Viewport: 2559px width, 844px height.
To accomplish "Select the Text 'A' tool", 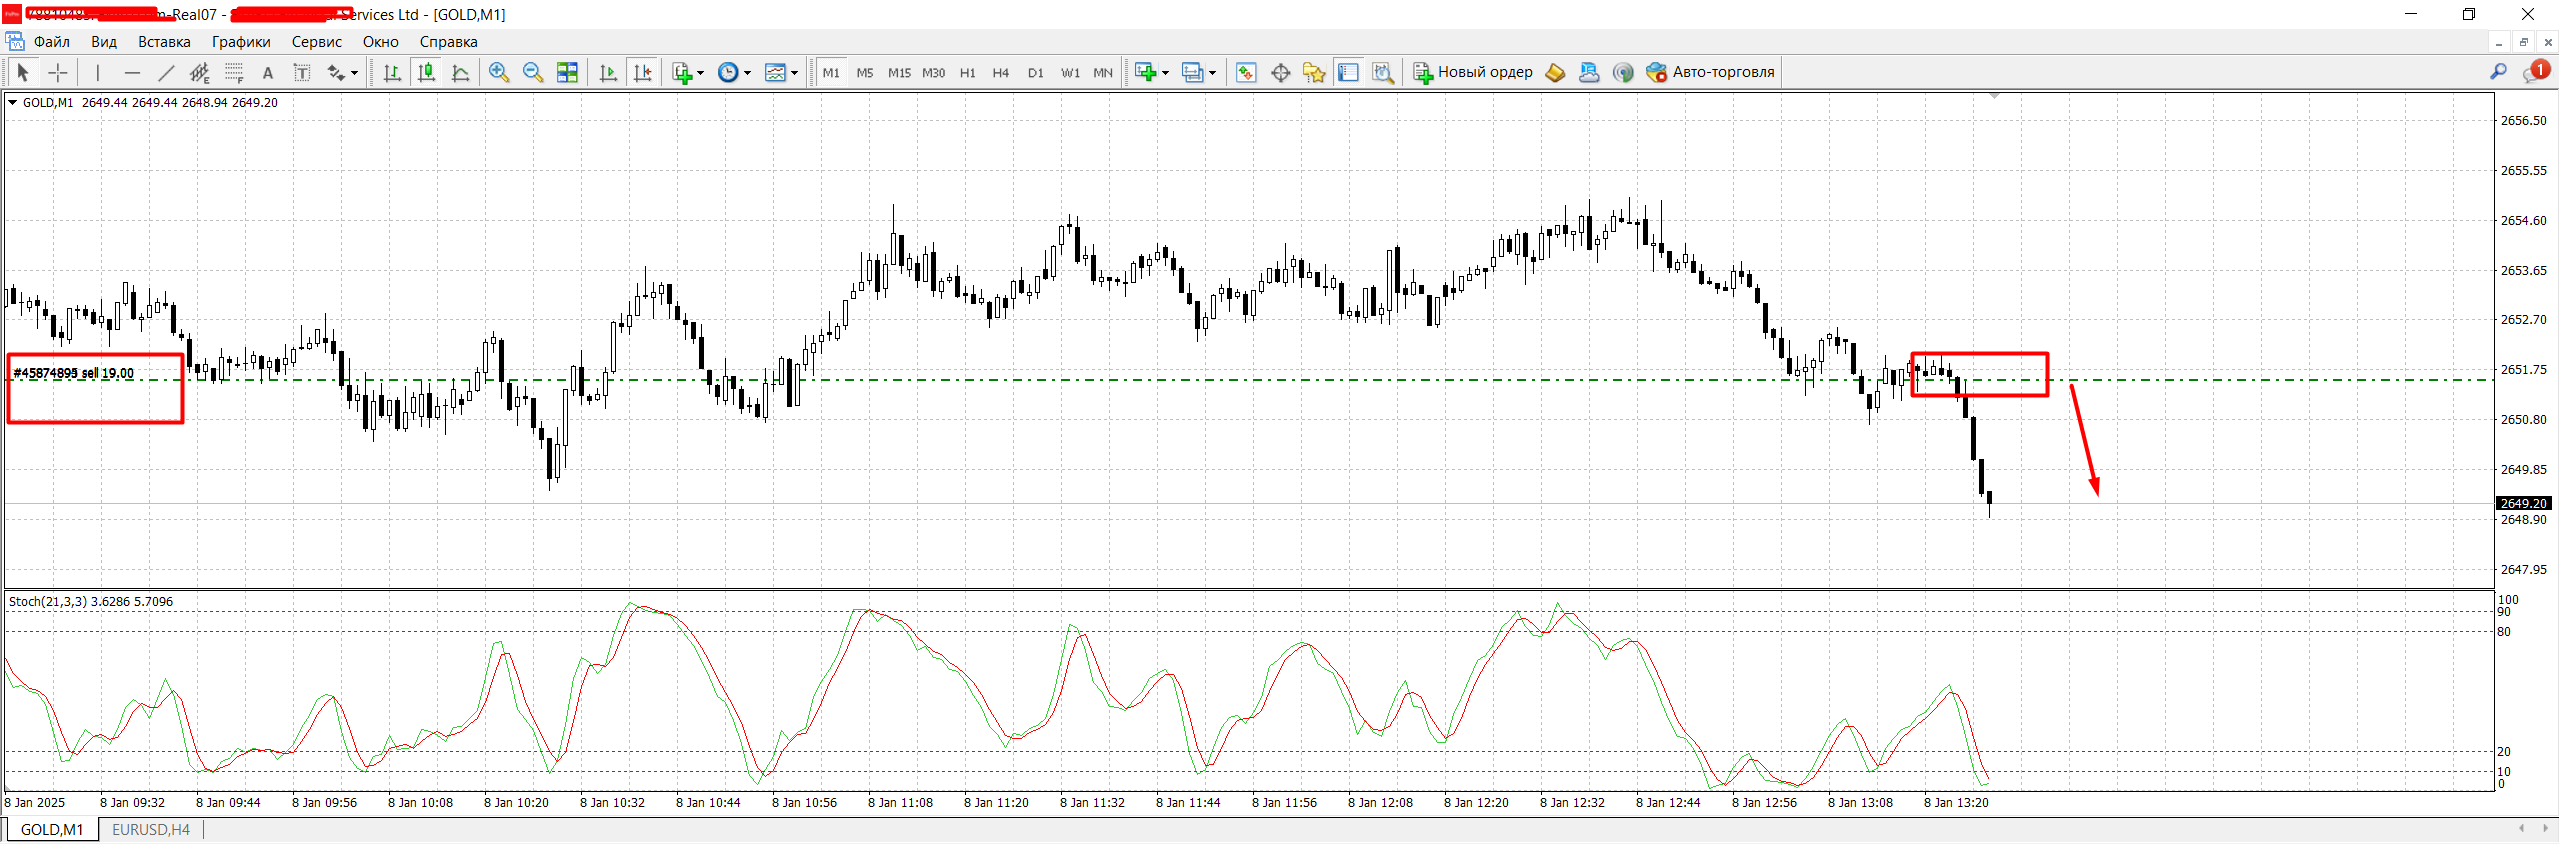I will [268, 72].
